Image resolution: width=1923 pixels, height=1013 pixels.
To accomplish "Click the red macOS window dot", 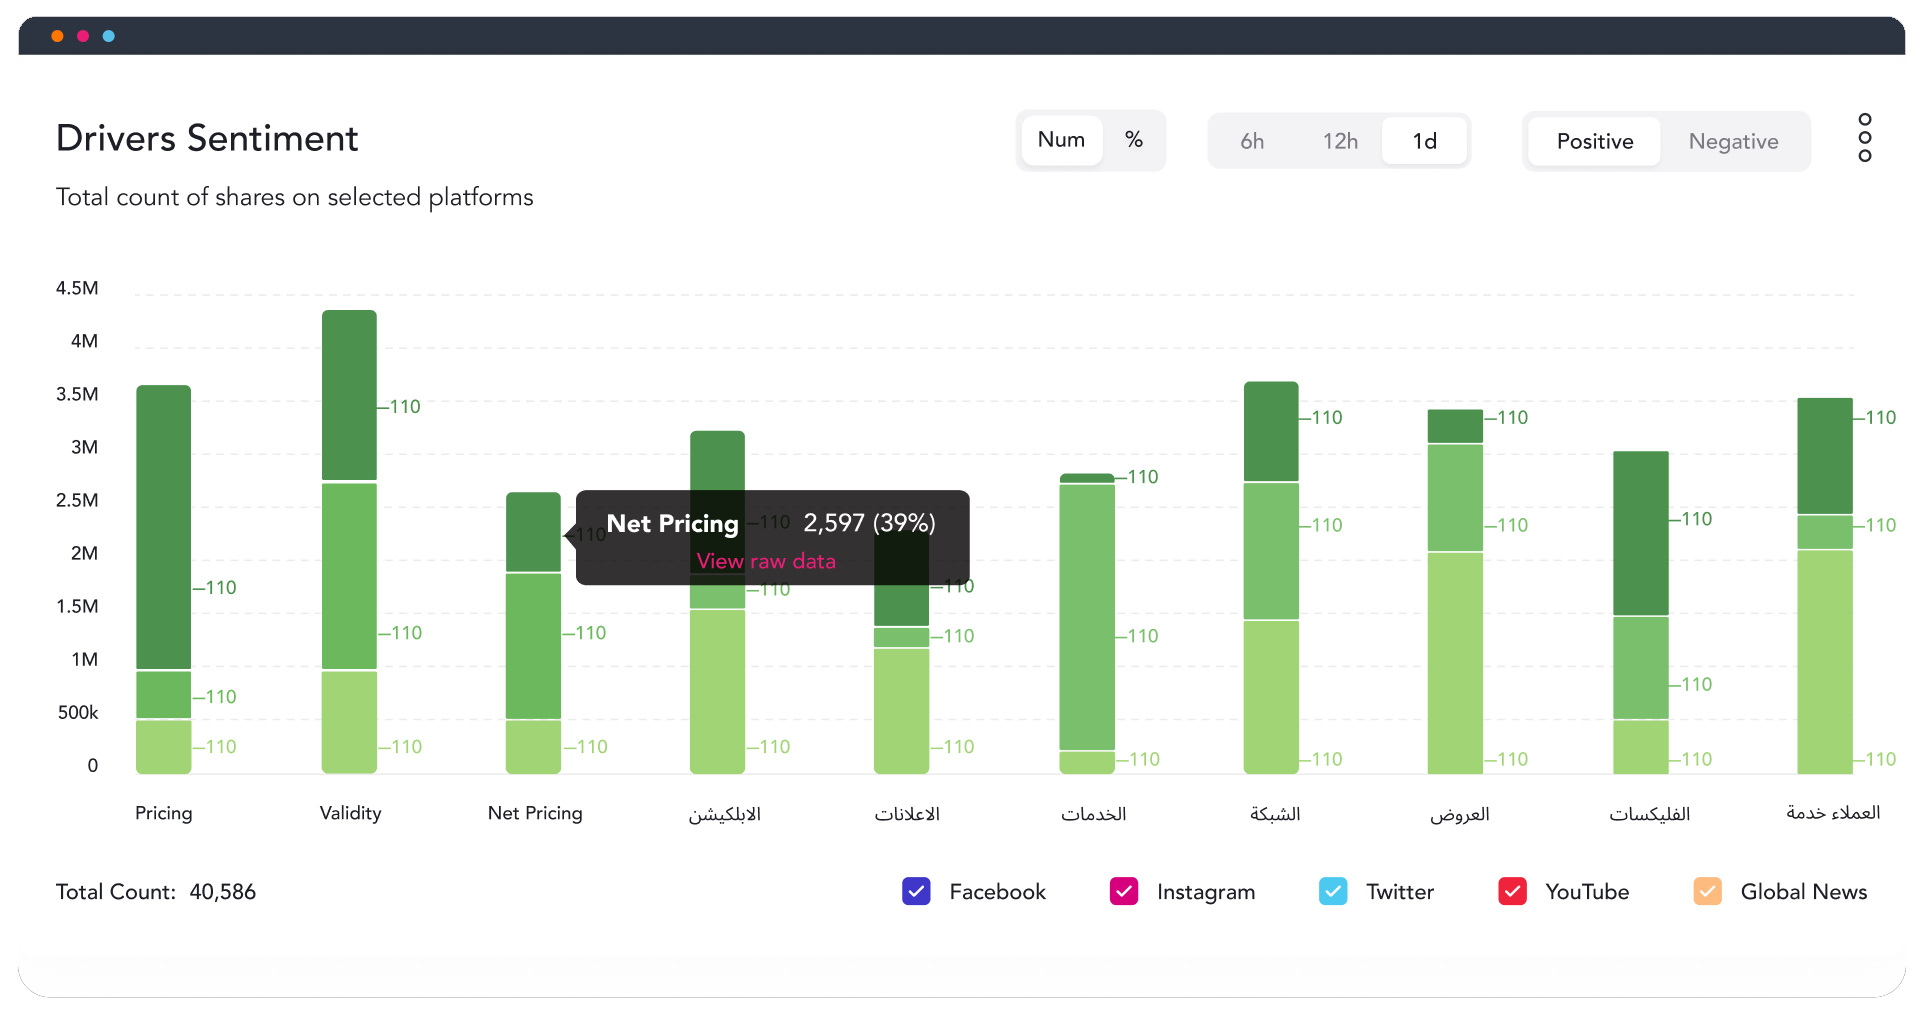I will pyautogui.click(x=82, y=35).
